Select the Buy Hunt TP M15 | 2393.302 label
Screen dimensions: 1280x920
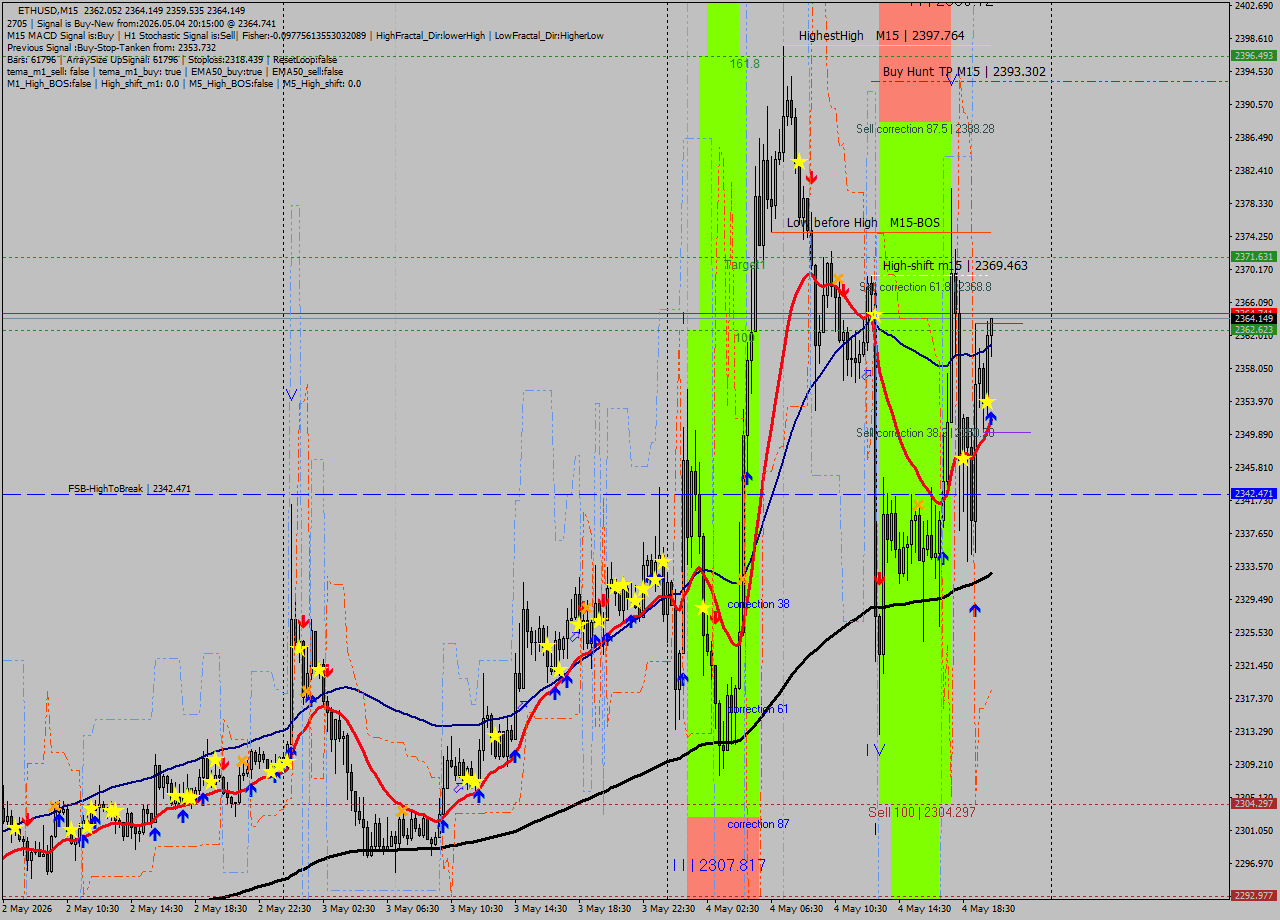[962, 71]
